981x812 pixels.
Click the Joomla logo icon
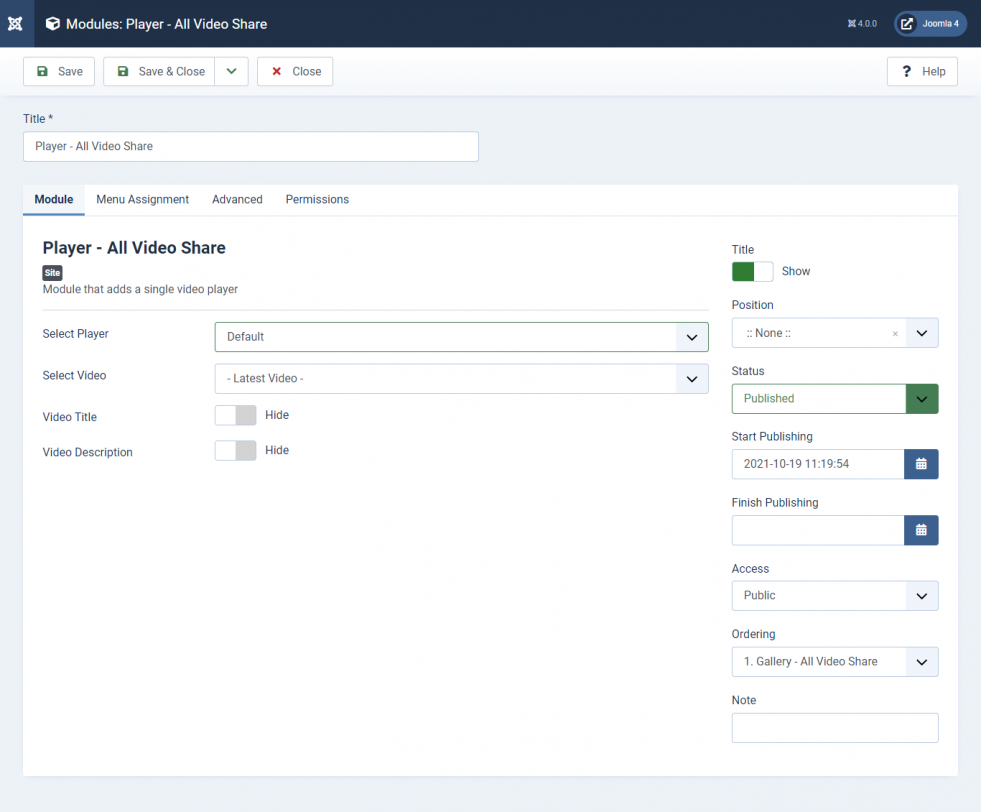tap(16, 24)
